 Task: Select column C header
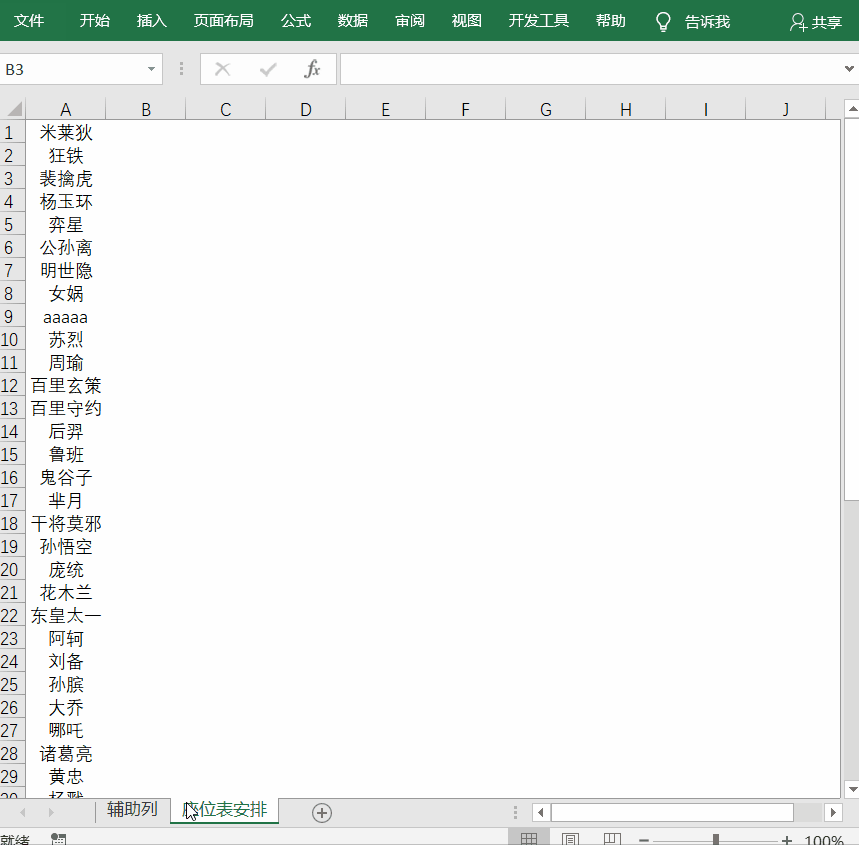click(x=226, y=110)
